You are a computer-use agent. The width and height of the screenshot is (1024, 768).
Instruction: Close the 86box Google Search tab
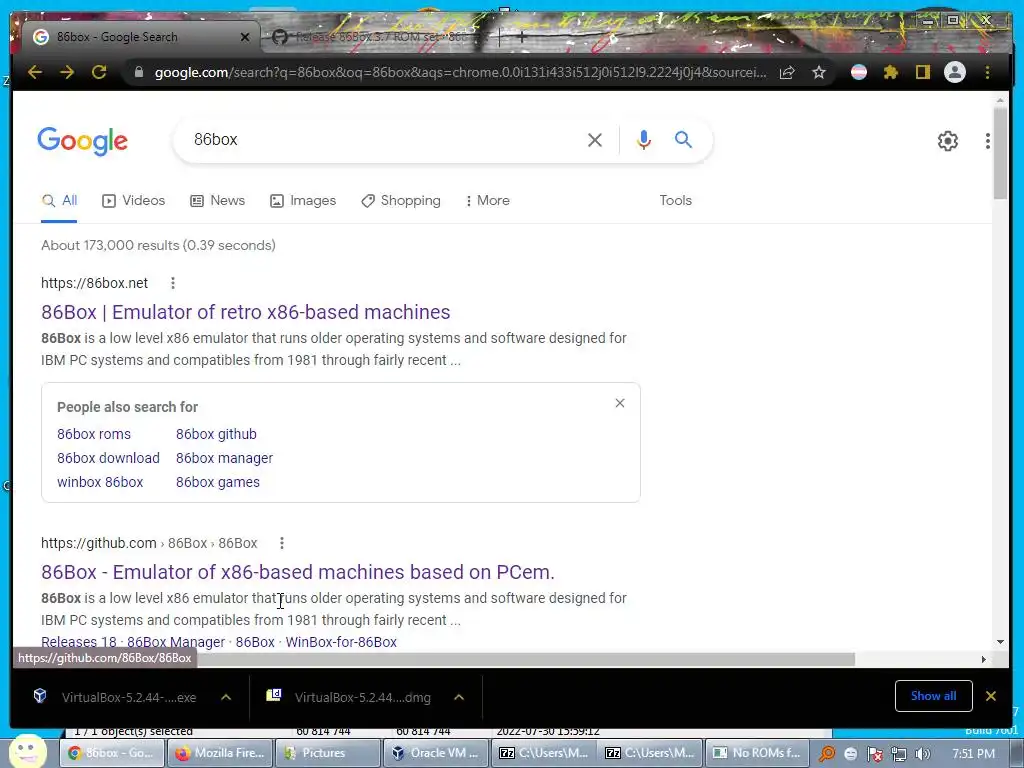245,37
